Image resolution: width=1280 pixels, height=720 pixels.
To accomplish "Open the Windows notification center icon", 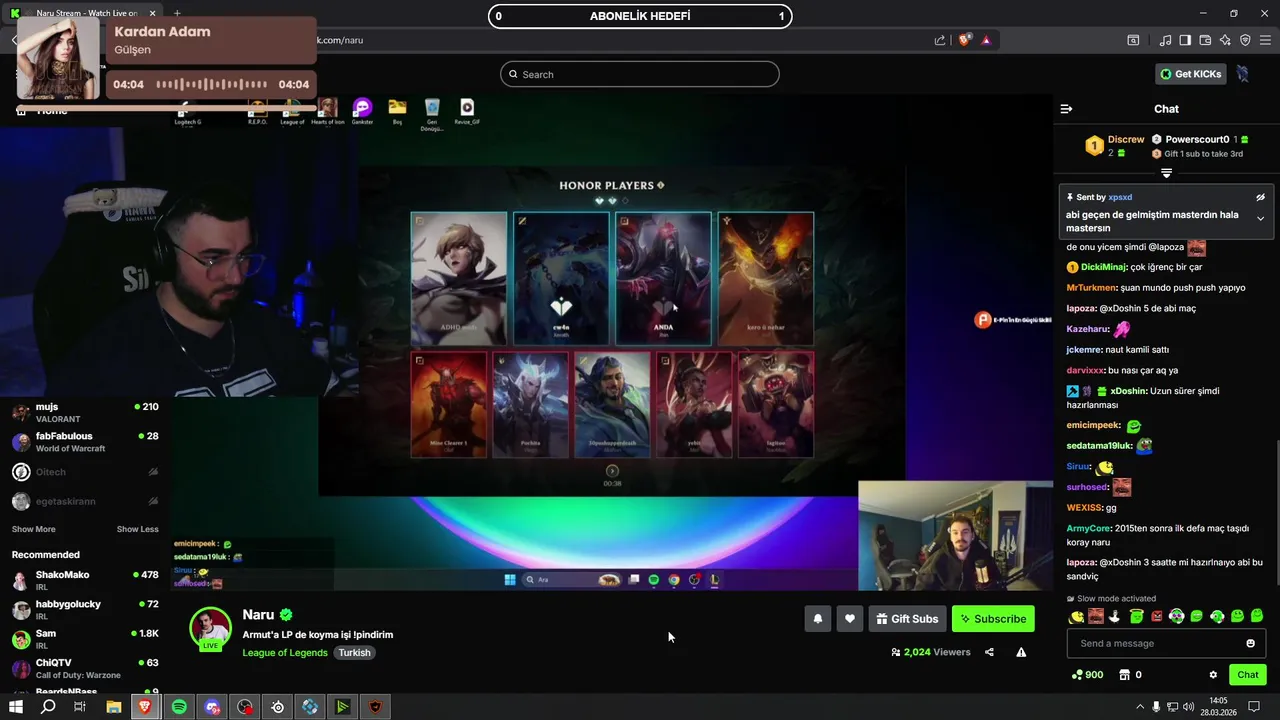I will (1253, 707).
